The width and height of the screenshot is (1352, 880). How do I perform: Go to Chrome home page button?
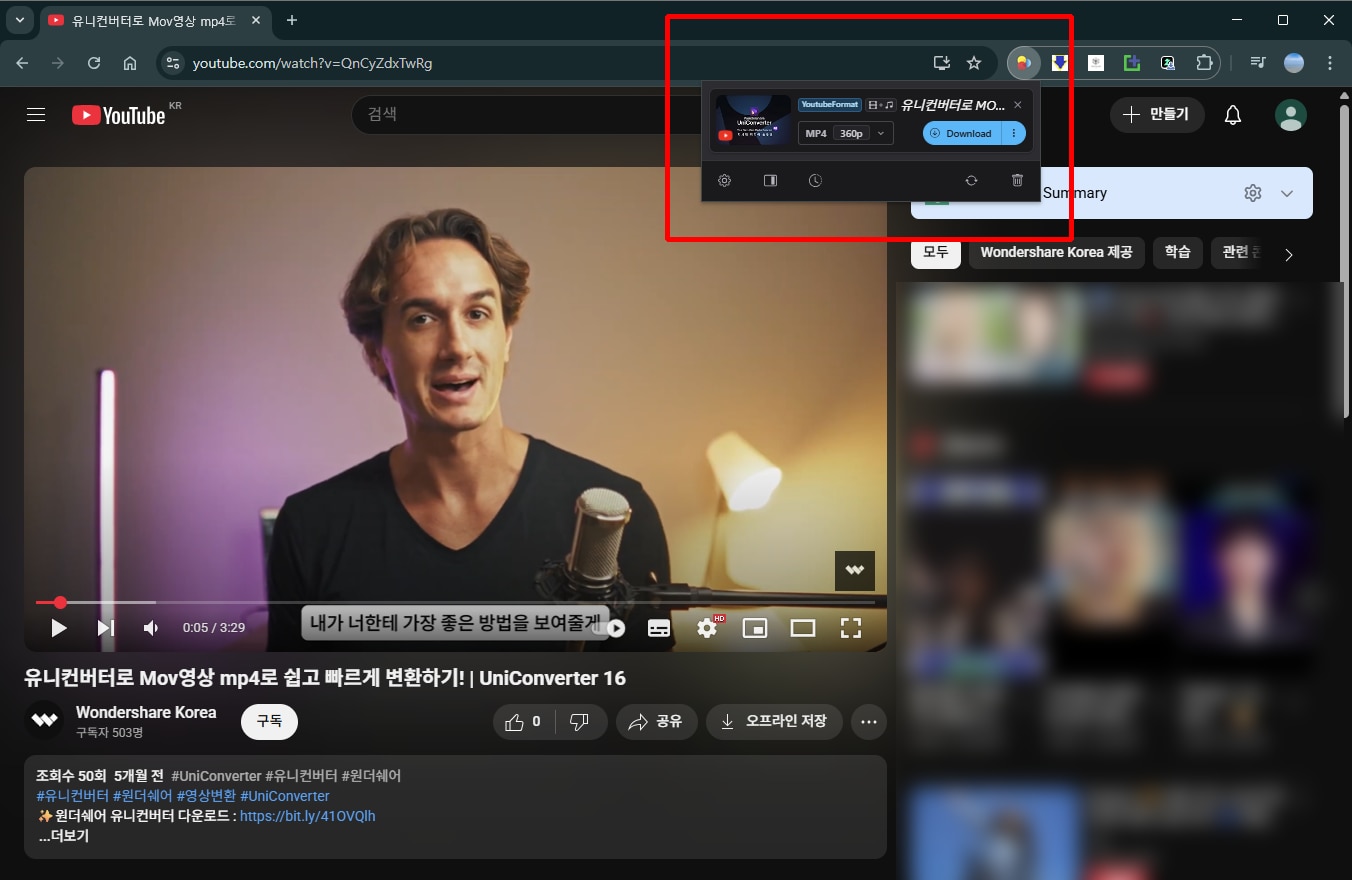[130, 63]
